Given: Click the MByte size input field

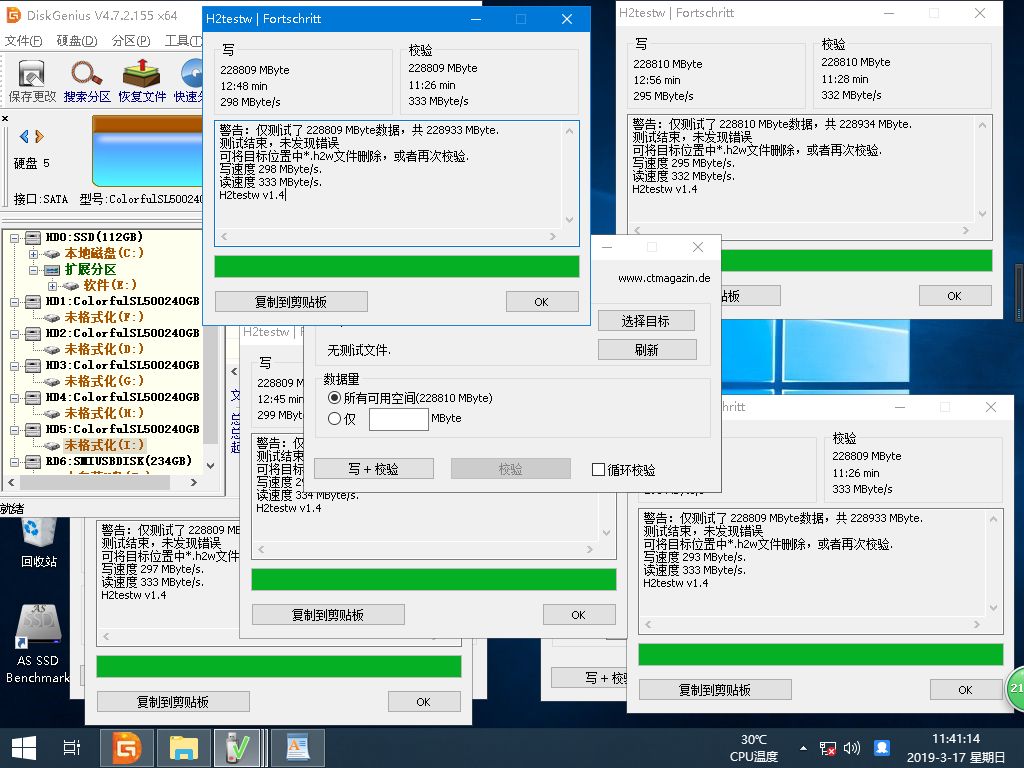Looking at the screenshot, I should (x=398, y=419).
